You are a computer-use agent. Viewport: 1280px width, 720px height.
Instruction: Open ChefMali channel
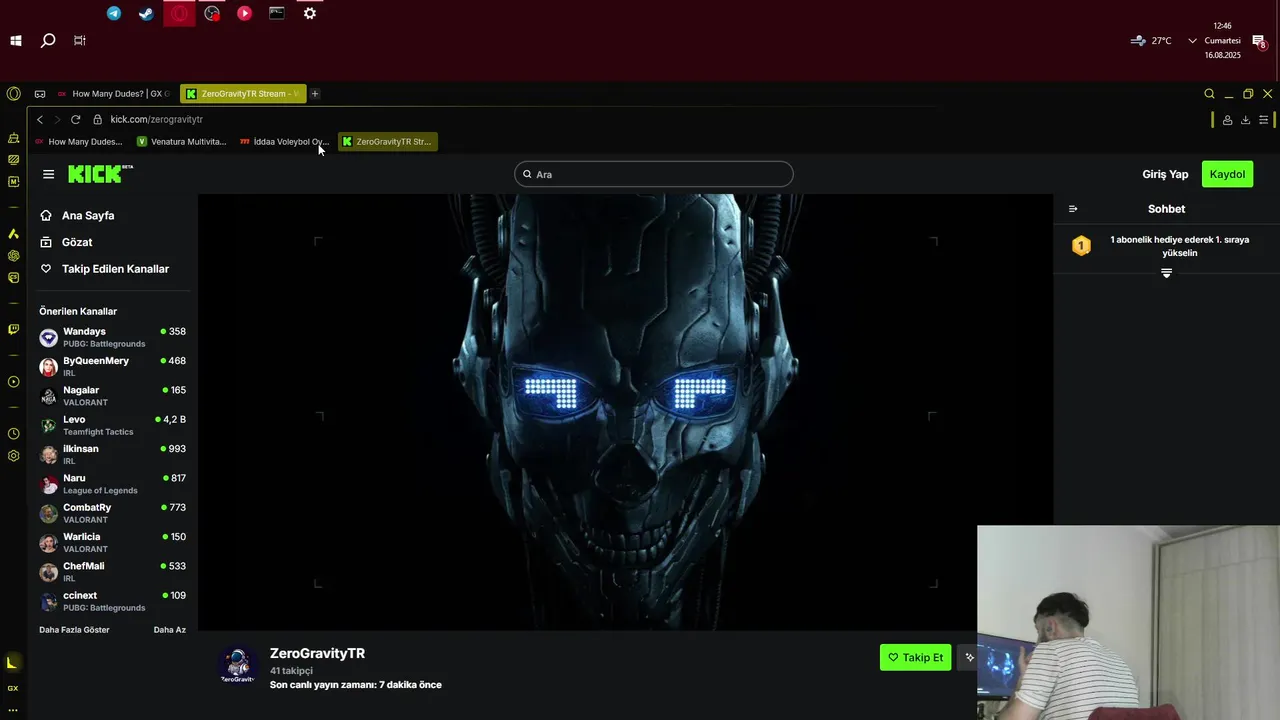(x=112, y=572)
